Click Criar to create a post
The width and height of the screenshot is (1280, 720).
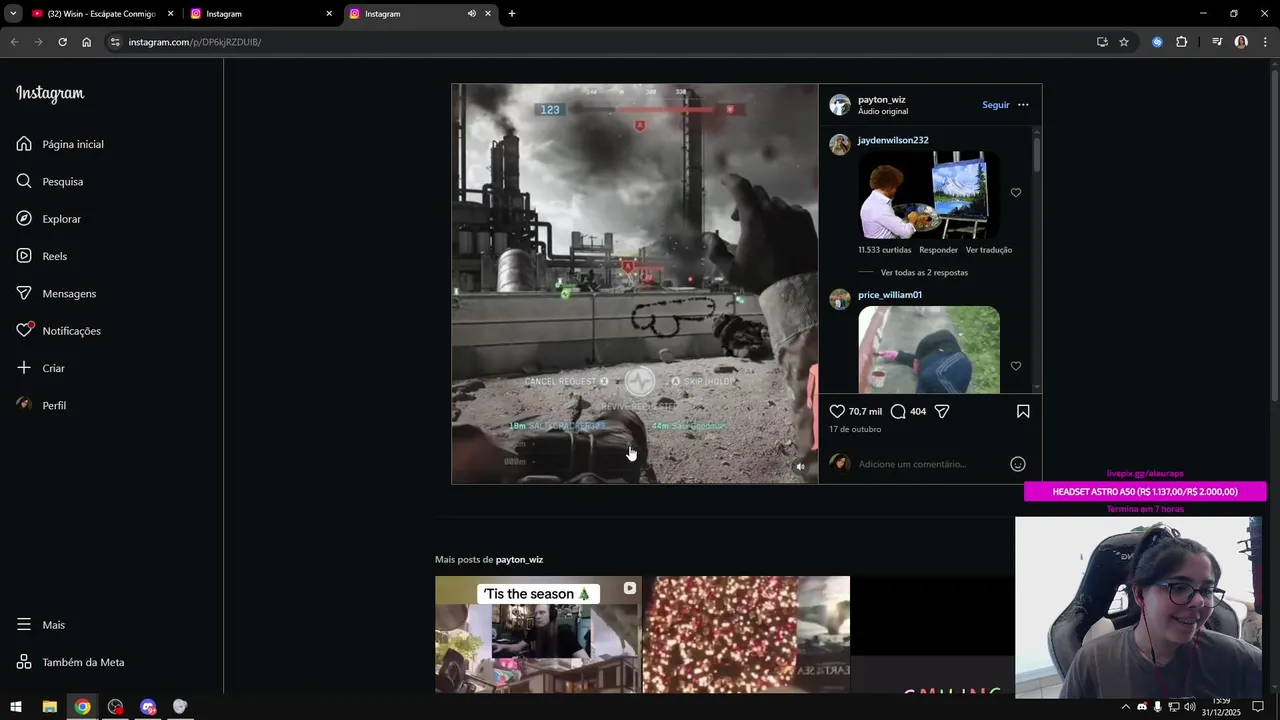40,368
